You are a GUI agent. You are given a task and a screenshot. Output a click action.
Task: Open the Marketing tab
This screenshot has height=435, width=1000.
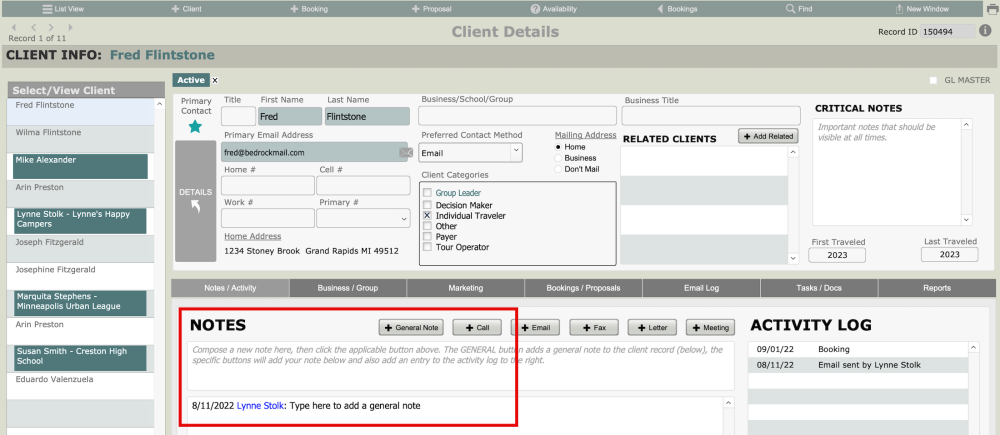coord(466,288)
